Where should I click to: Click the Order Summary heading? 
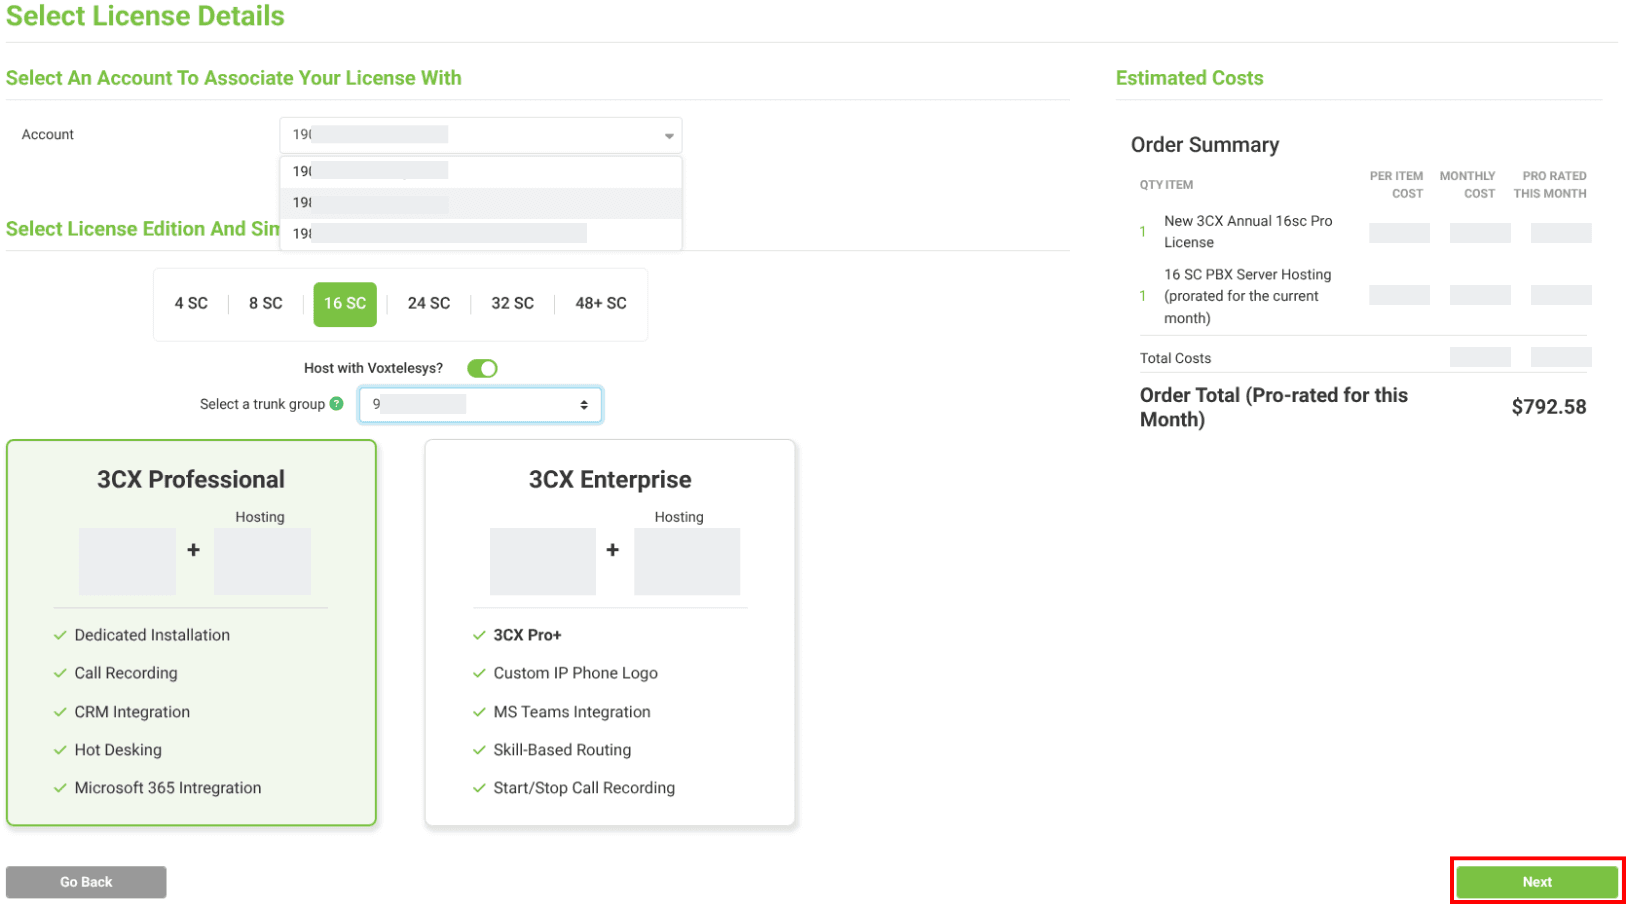coord(1205,145)
